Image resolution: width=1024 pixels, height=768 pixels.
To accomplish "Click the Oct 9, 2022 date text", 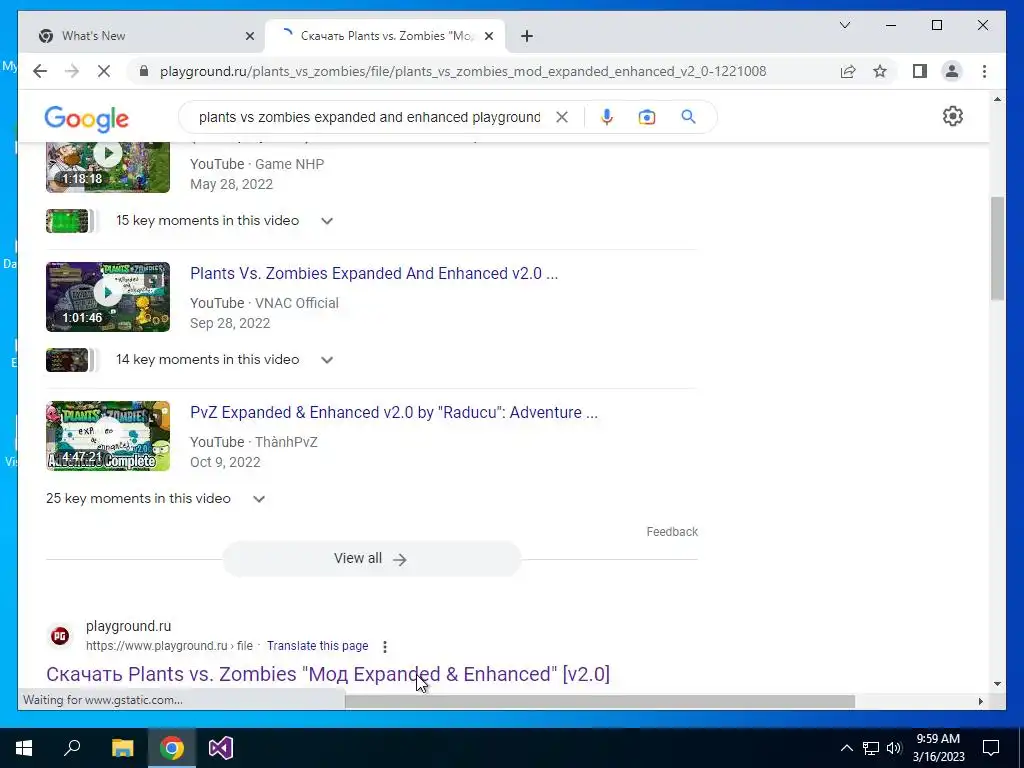I will [225, 462].
